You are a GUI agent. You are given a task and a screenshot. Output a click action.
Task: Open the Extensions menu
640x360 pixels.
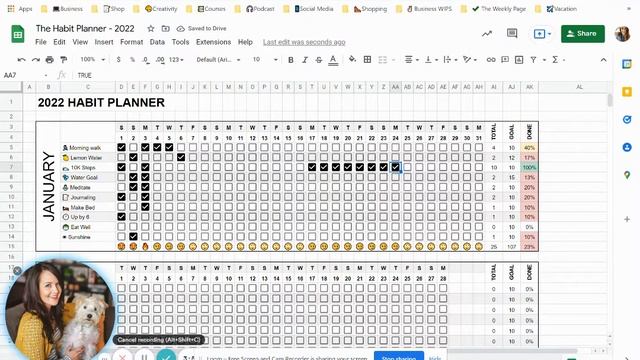tap(213, 42)
